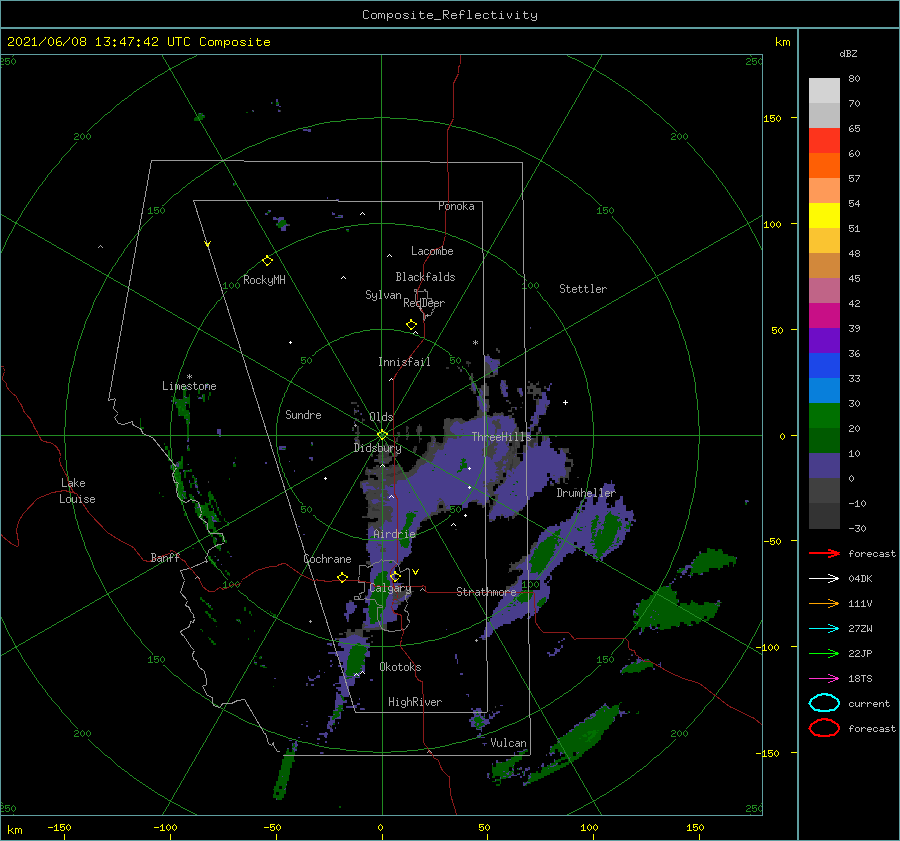The height and width of the screenshot is (841, 900).
Task: Click the dBZ legend heading
Action: (848, 53)
